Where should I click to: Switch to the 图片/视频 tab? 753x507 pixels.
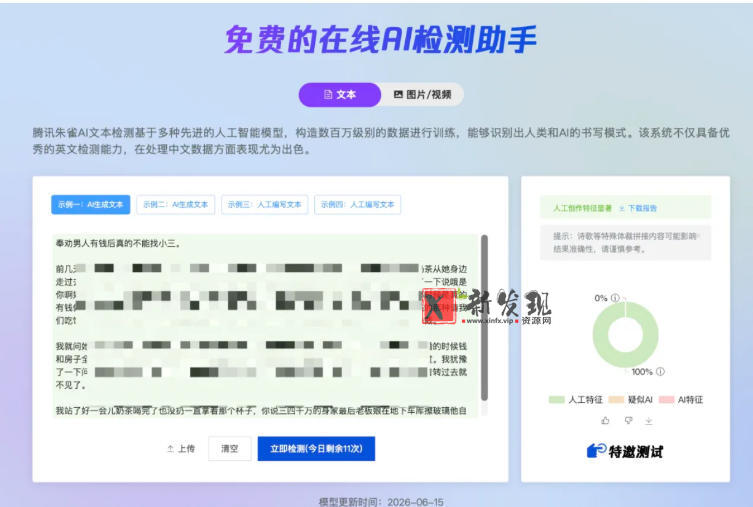coord(422,95)
